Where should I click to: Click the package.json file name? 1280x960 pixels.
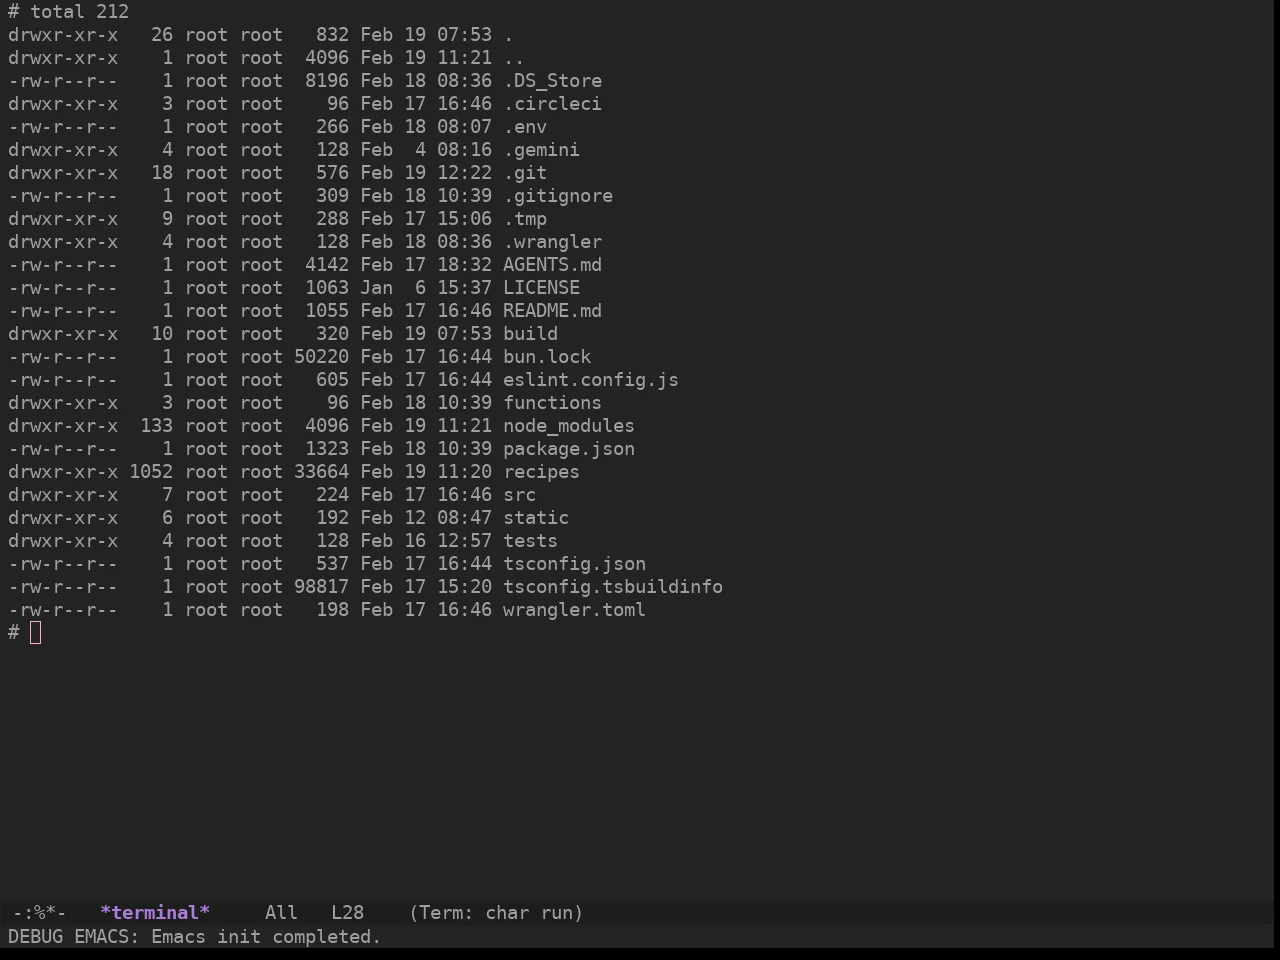569,449
